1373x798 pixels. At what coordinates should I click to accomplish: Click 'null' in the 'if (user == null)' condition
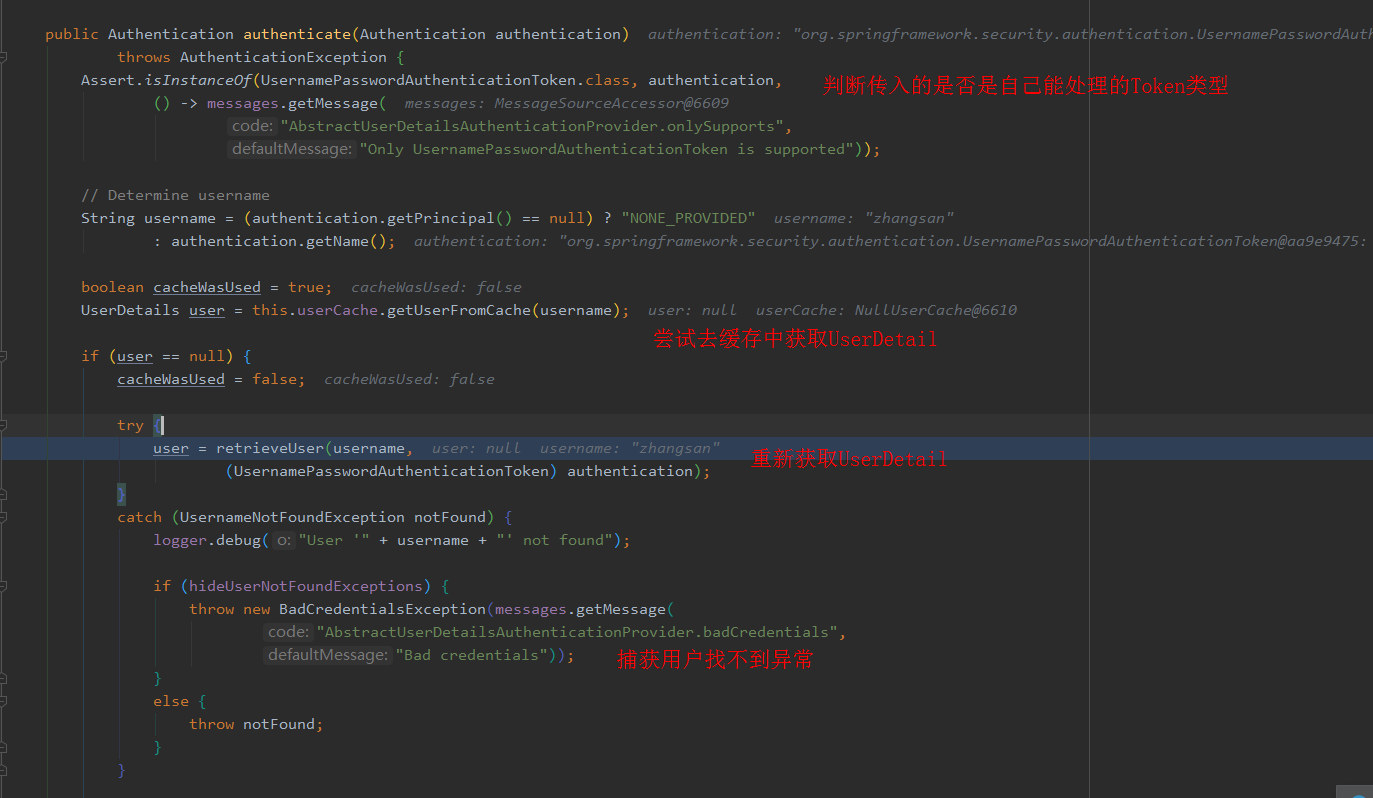pyautogui.click(x=207, y=356)
